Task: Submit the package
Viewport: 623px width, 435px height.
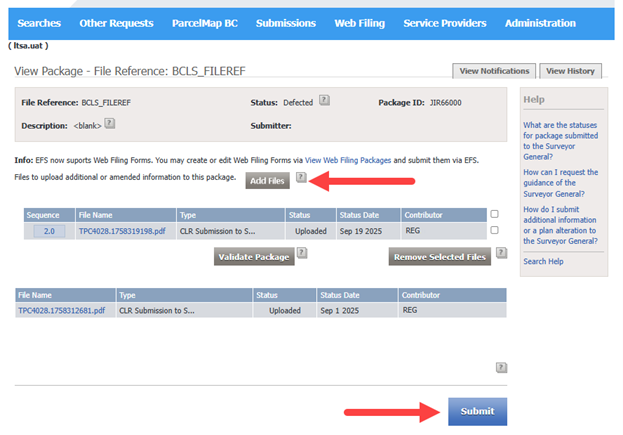Action: click(x=477, y=411)
